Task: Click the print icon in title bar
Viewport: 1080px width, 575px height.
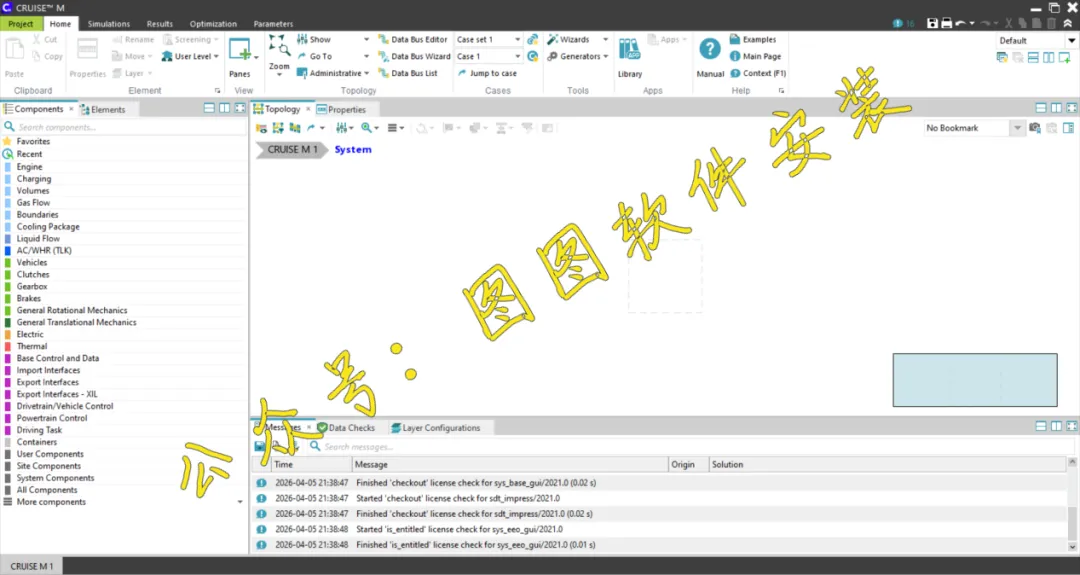Action: tap(946, 23)
